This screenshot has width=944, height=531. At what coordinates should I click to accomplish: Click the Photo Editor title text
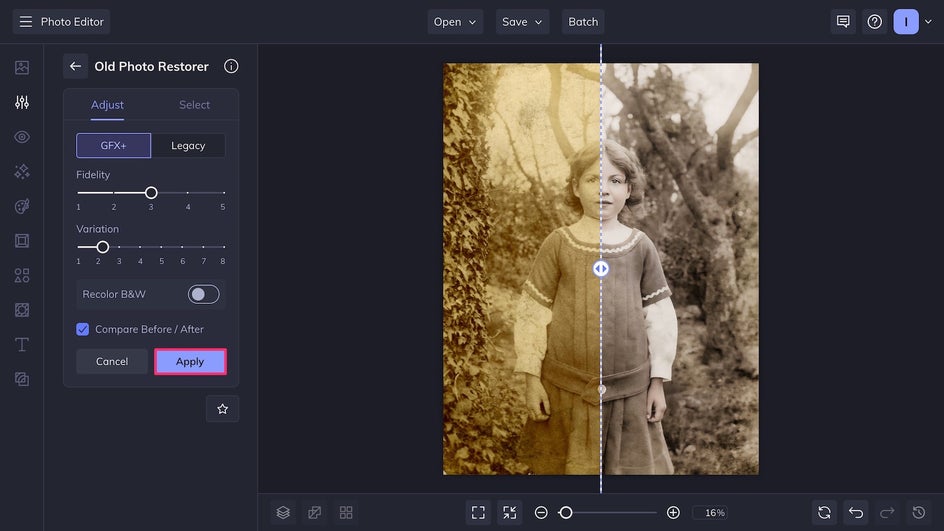coord(72,22)
